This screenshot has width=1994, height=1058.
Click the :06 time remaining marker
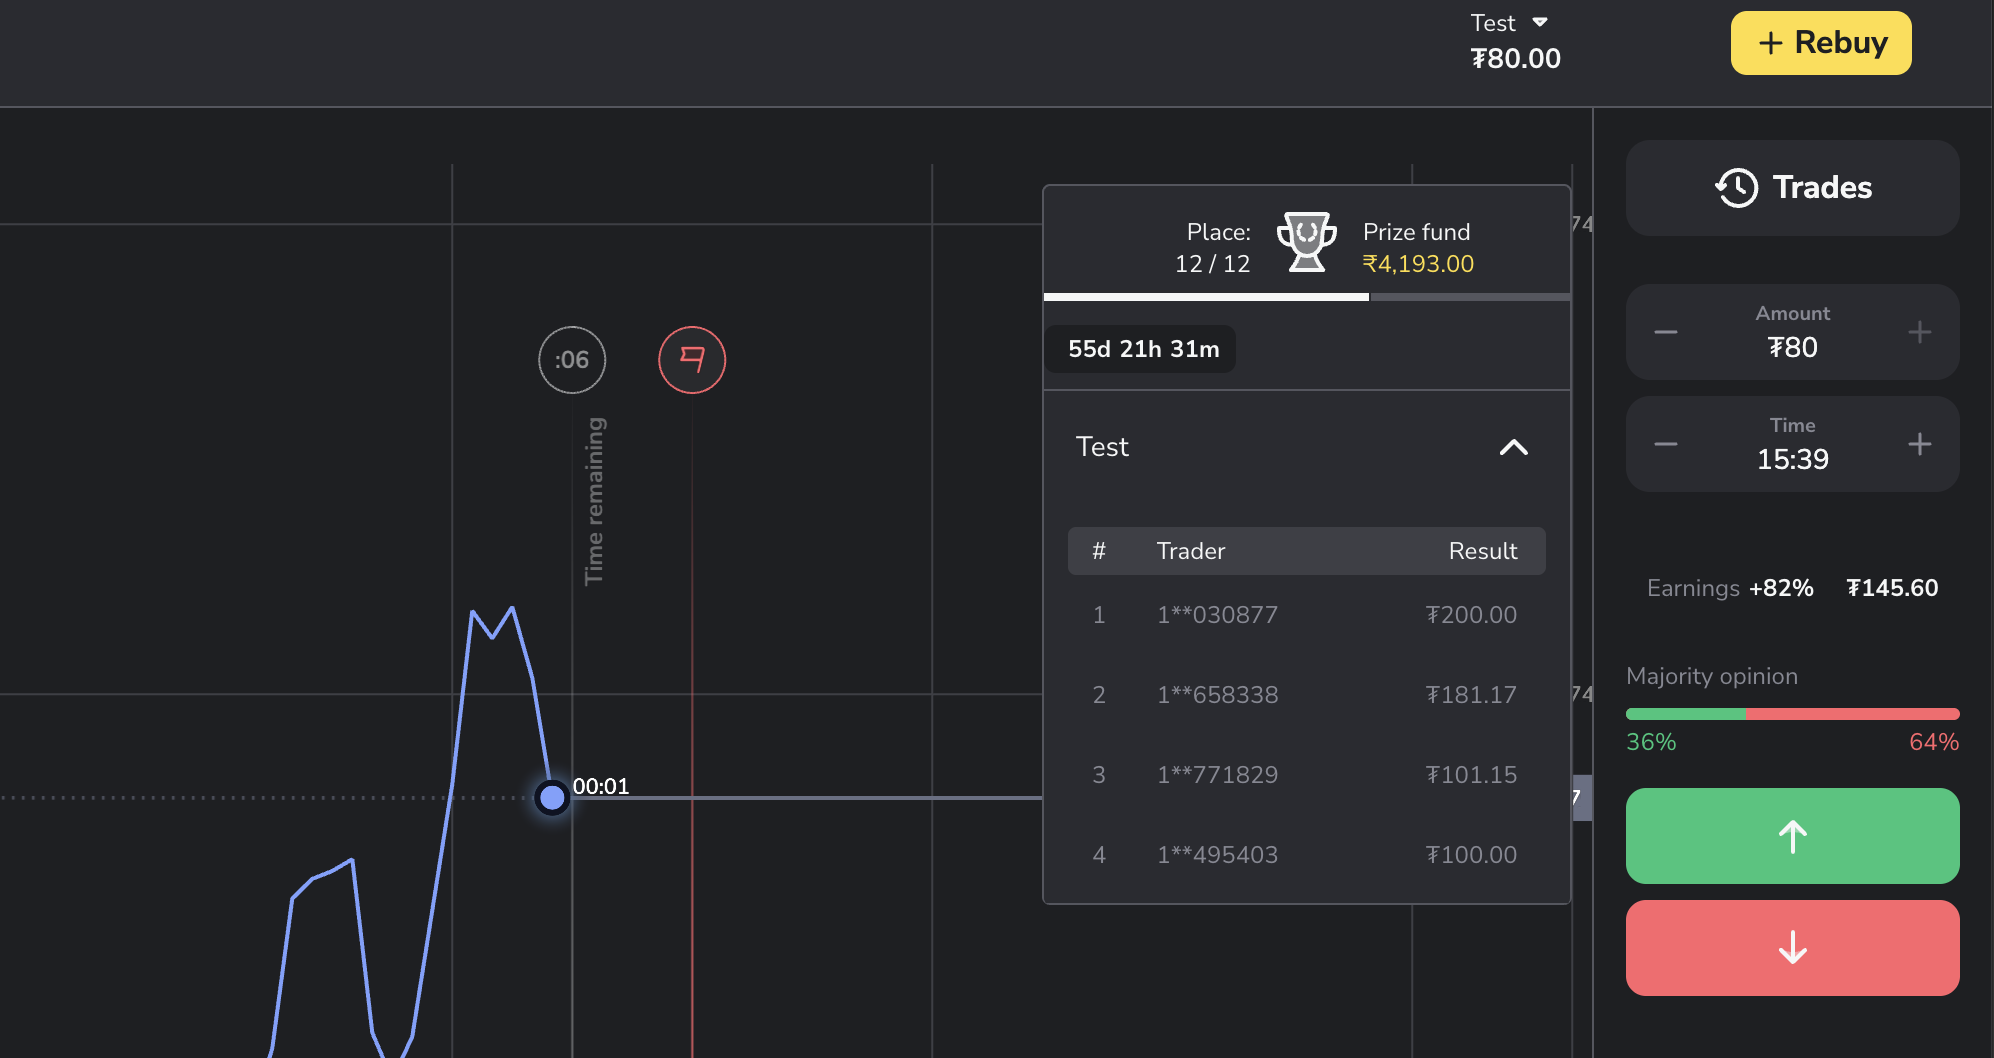click(x=572, y=360)
